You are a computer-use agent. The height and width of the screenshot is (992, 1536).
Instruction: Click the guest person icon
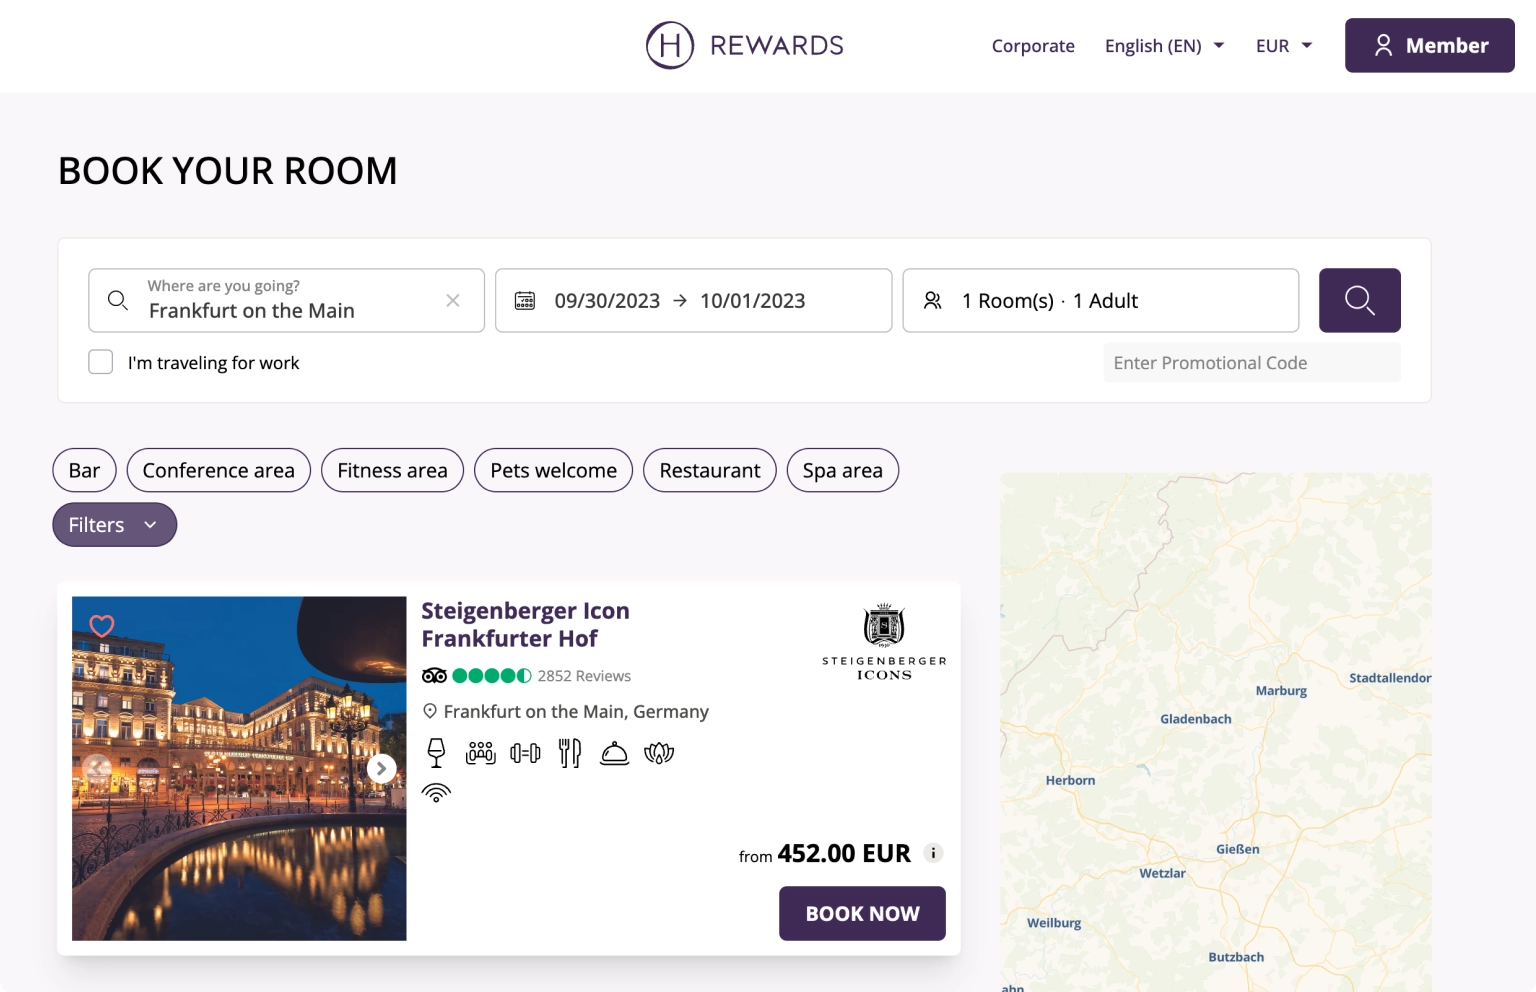tap(932, 300)
